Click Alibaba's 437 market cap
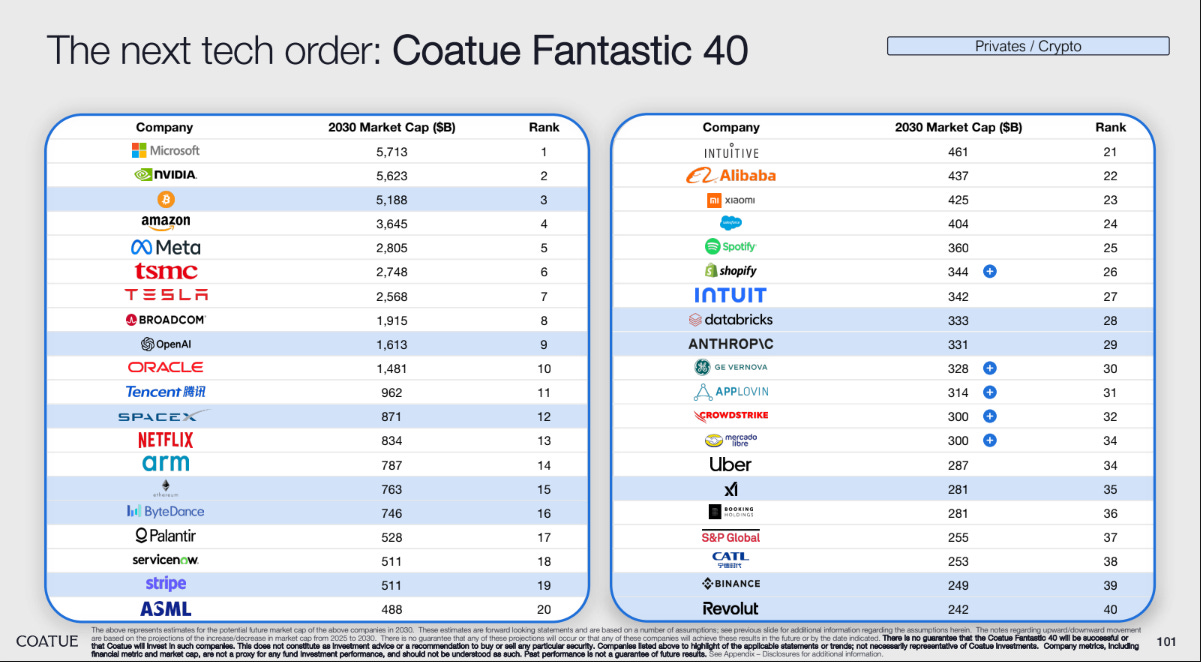The width and height of the screenshot is (1201, 662). tap(958, 176)
